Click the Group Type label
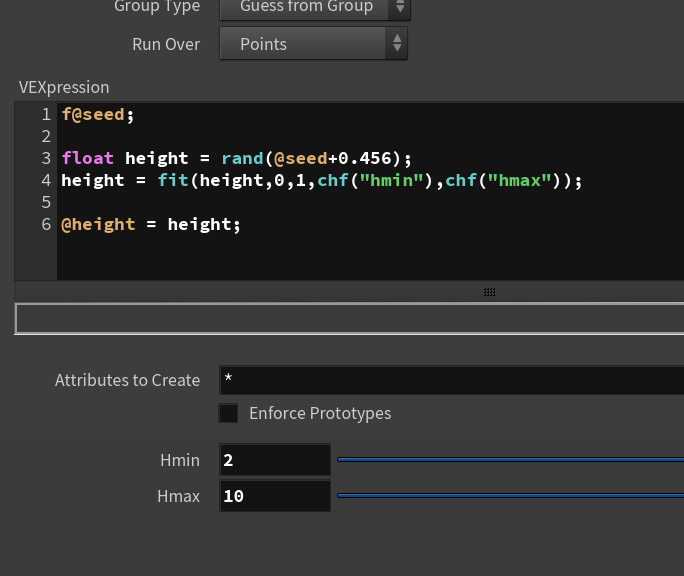 coord(157,7)
